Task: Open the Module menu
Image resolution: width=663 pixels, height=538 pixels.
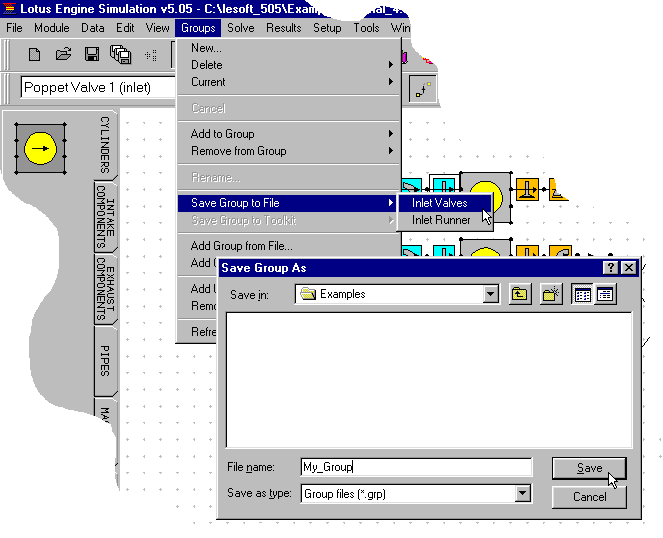Action: pyautogui.click(x=52, y=28)
